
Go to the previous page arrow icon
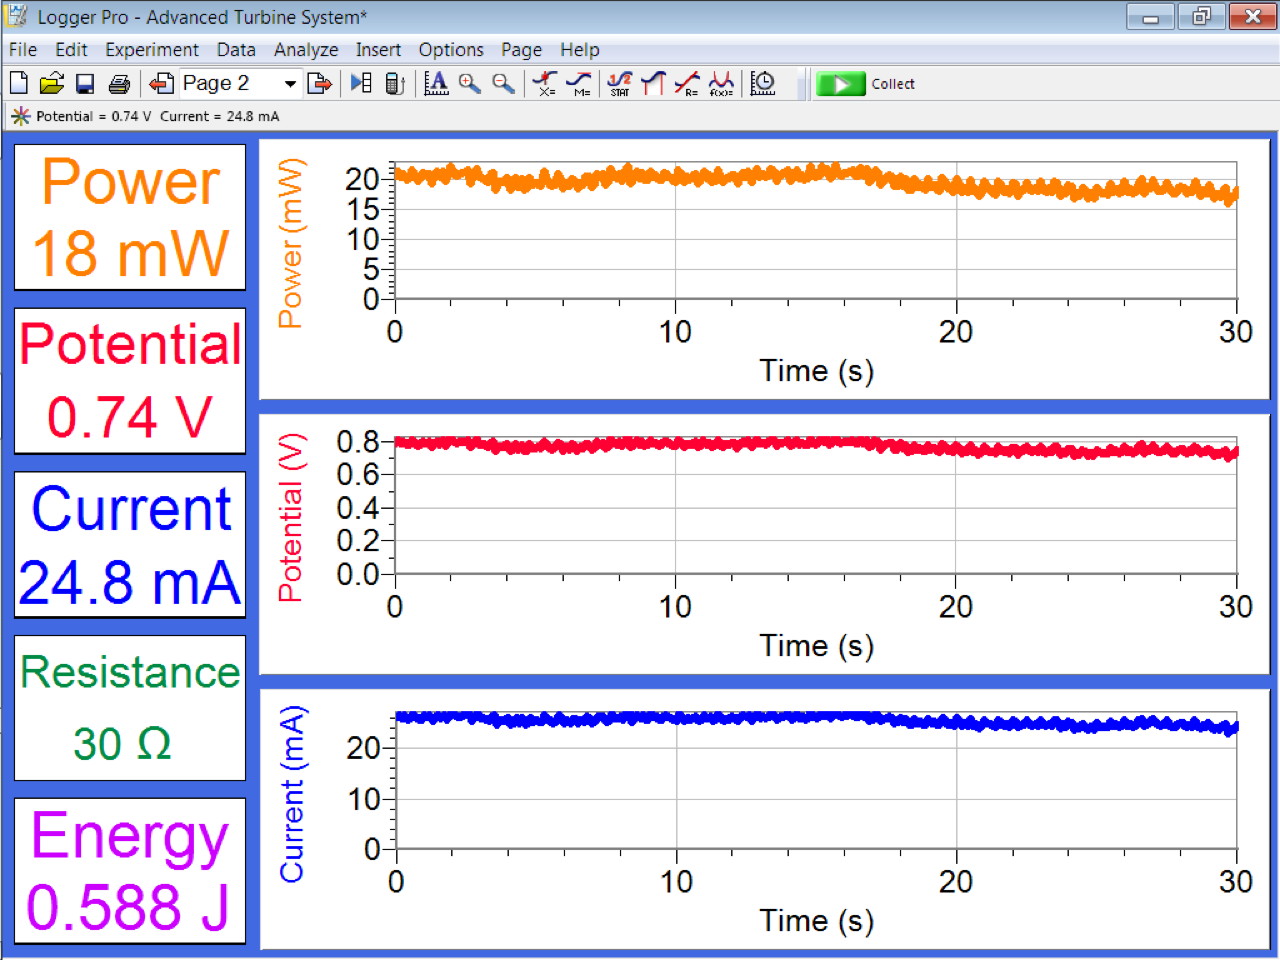161,84
